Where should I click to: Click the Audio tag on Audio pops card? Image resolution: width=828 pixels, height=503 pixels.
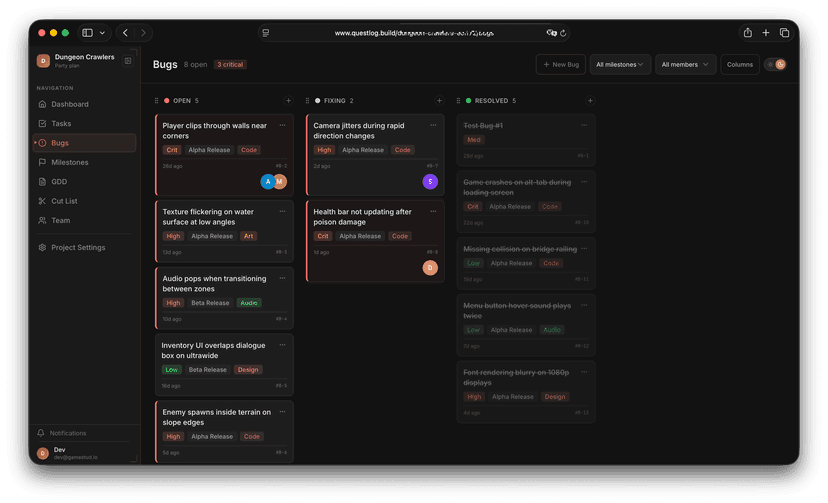click(x=249, y=303)
